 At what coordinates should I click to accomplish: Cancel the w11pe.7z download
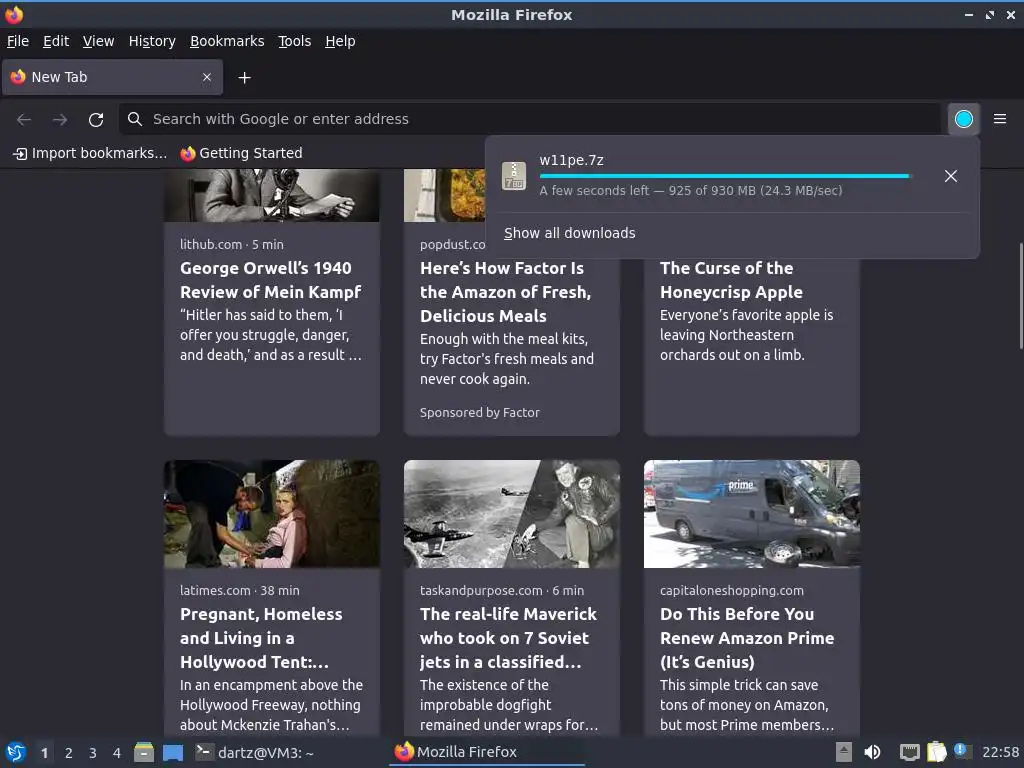(950, 176)
